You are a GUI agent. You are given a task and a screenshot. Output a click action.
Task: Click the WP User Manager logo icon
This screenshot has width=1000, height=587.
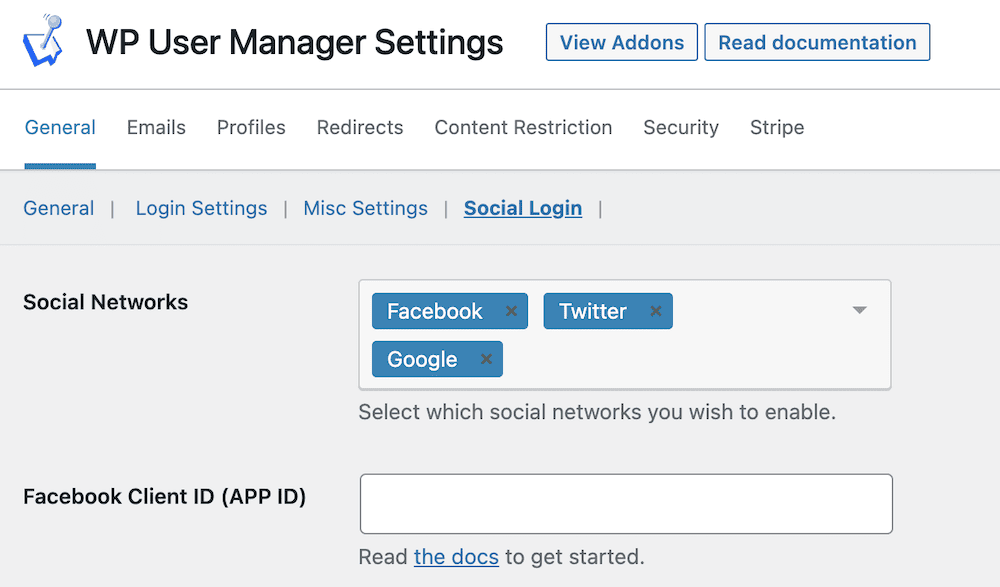43,41
